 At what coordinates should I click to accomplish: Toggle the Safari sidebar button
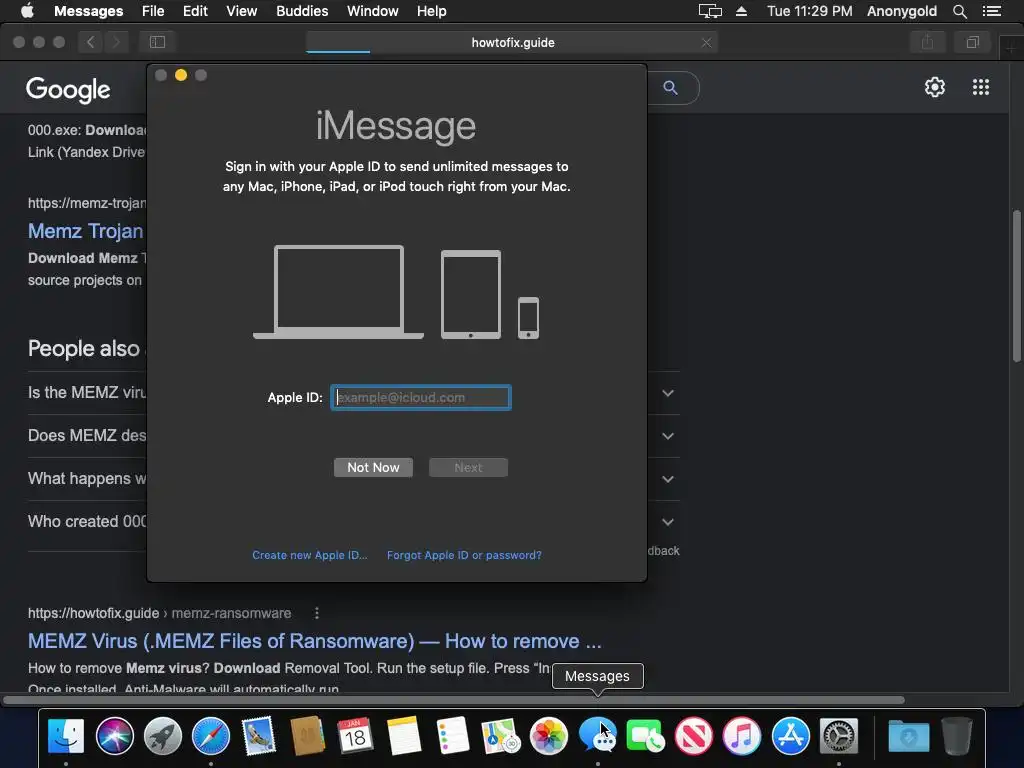(x=157, y=42)
